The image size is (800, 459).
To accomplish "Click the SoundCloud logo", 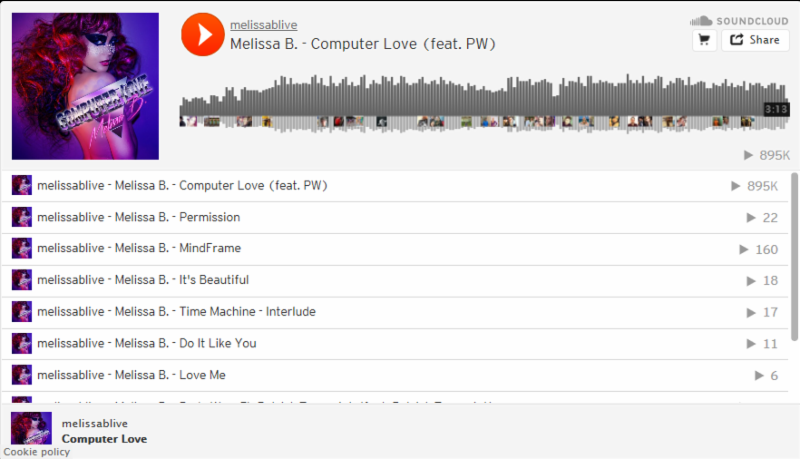I will click(739, 21).
